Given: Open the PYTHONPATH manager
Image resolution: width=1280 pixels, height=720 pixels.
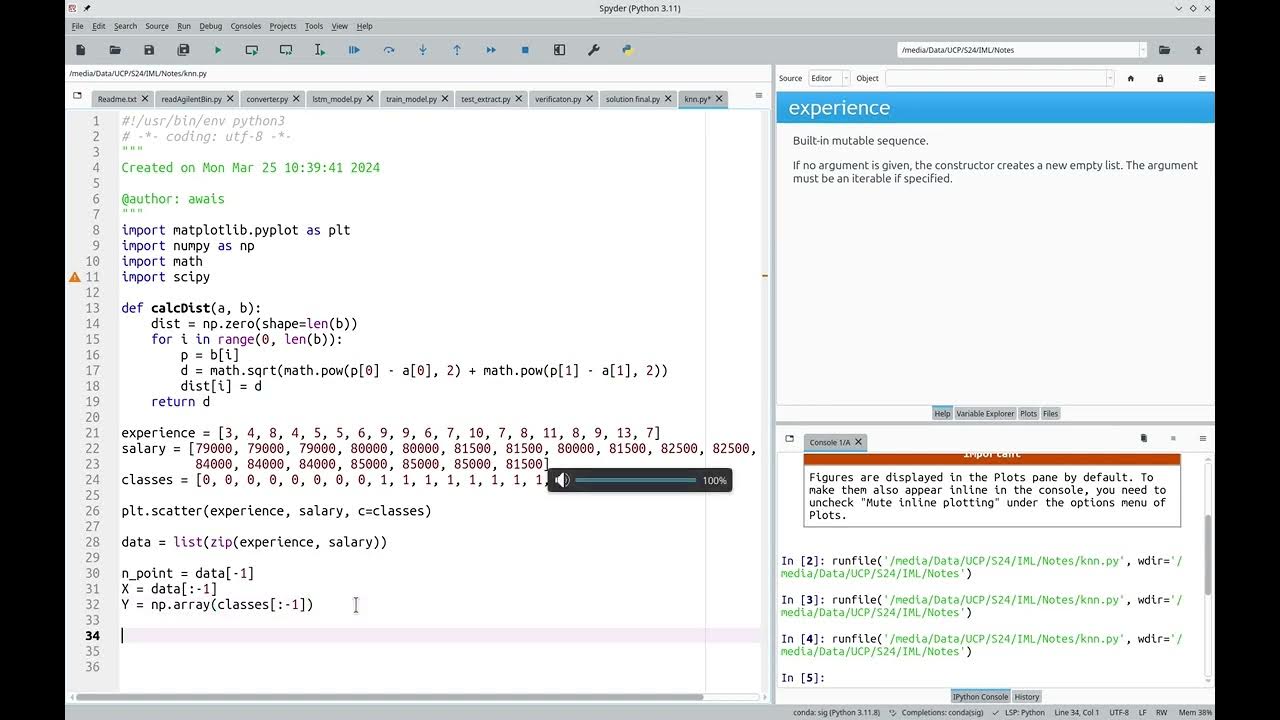Looking at the screenshot, I should [628, 50].
